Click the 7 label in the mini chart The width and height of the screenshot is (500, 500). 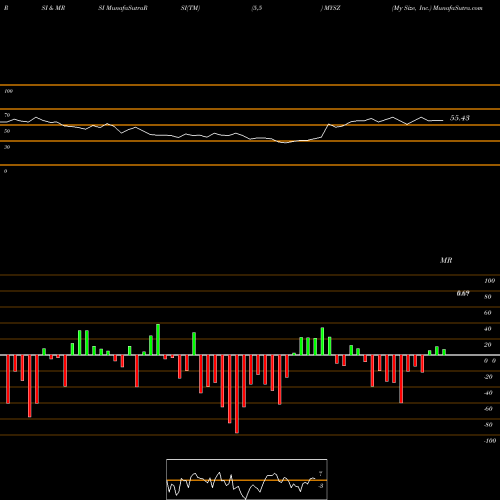[321, 474]
